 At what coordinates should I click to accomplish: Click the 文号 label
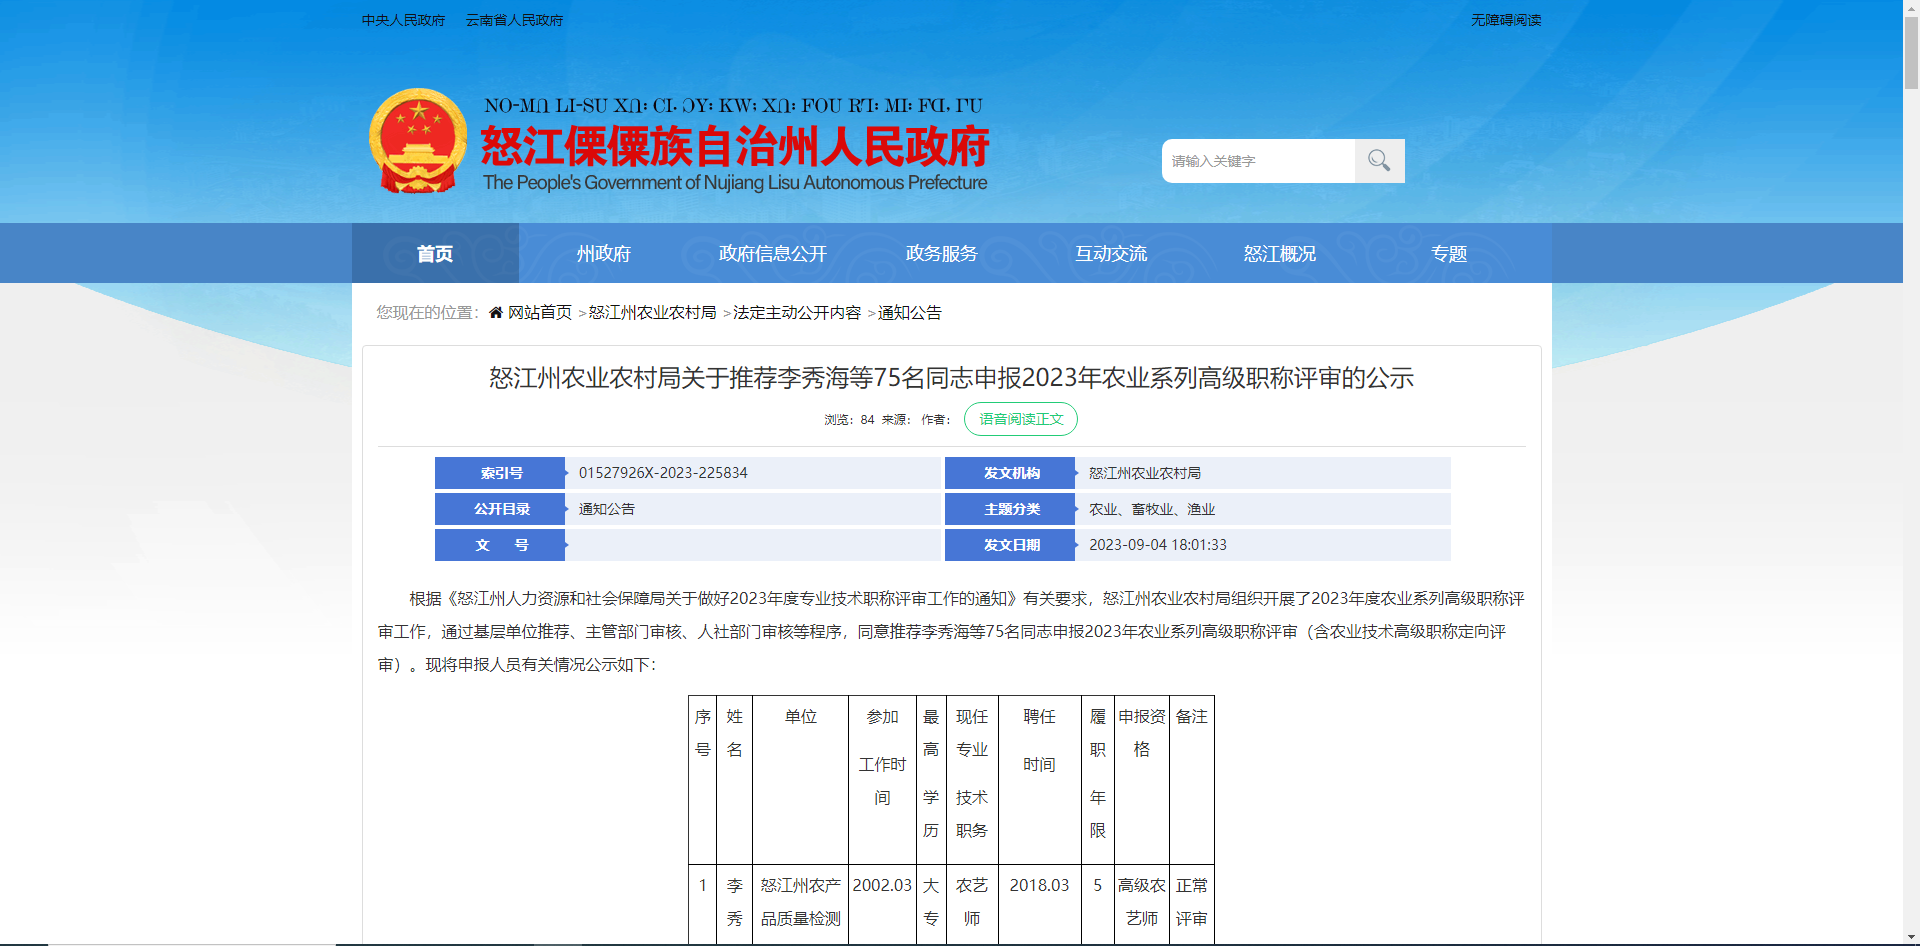tap(501, 545)
